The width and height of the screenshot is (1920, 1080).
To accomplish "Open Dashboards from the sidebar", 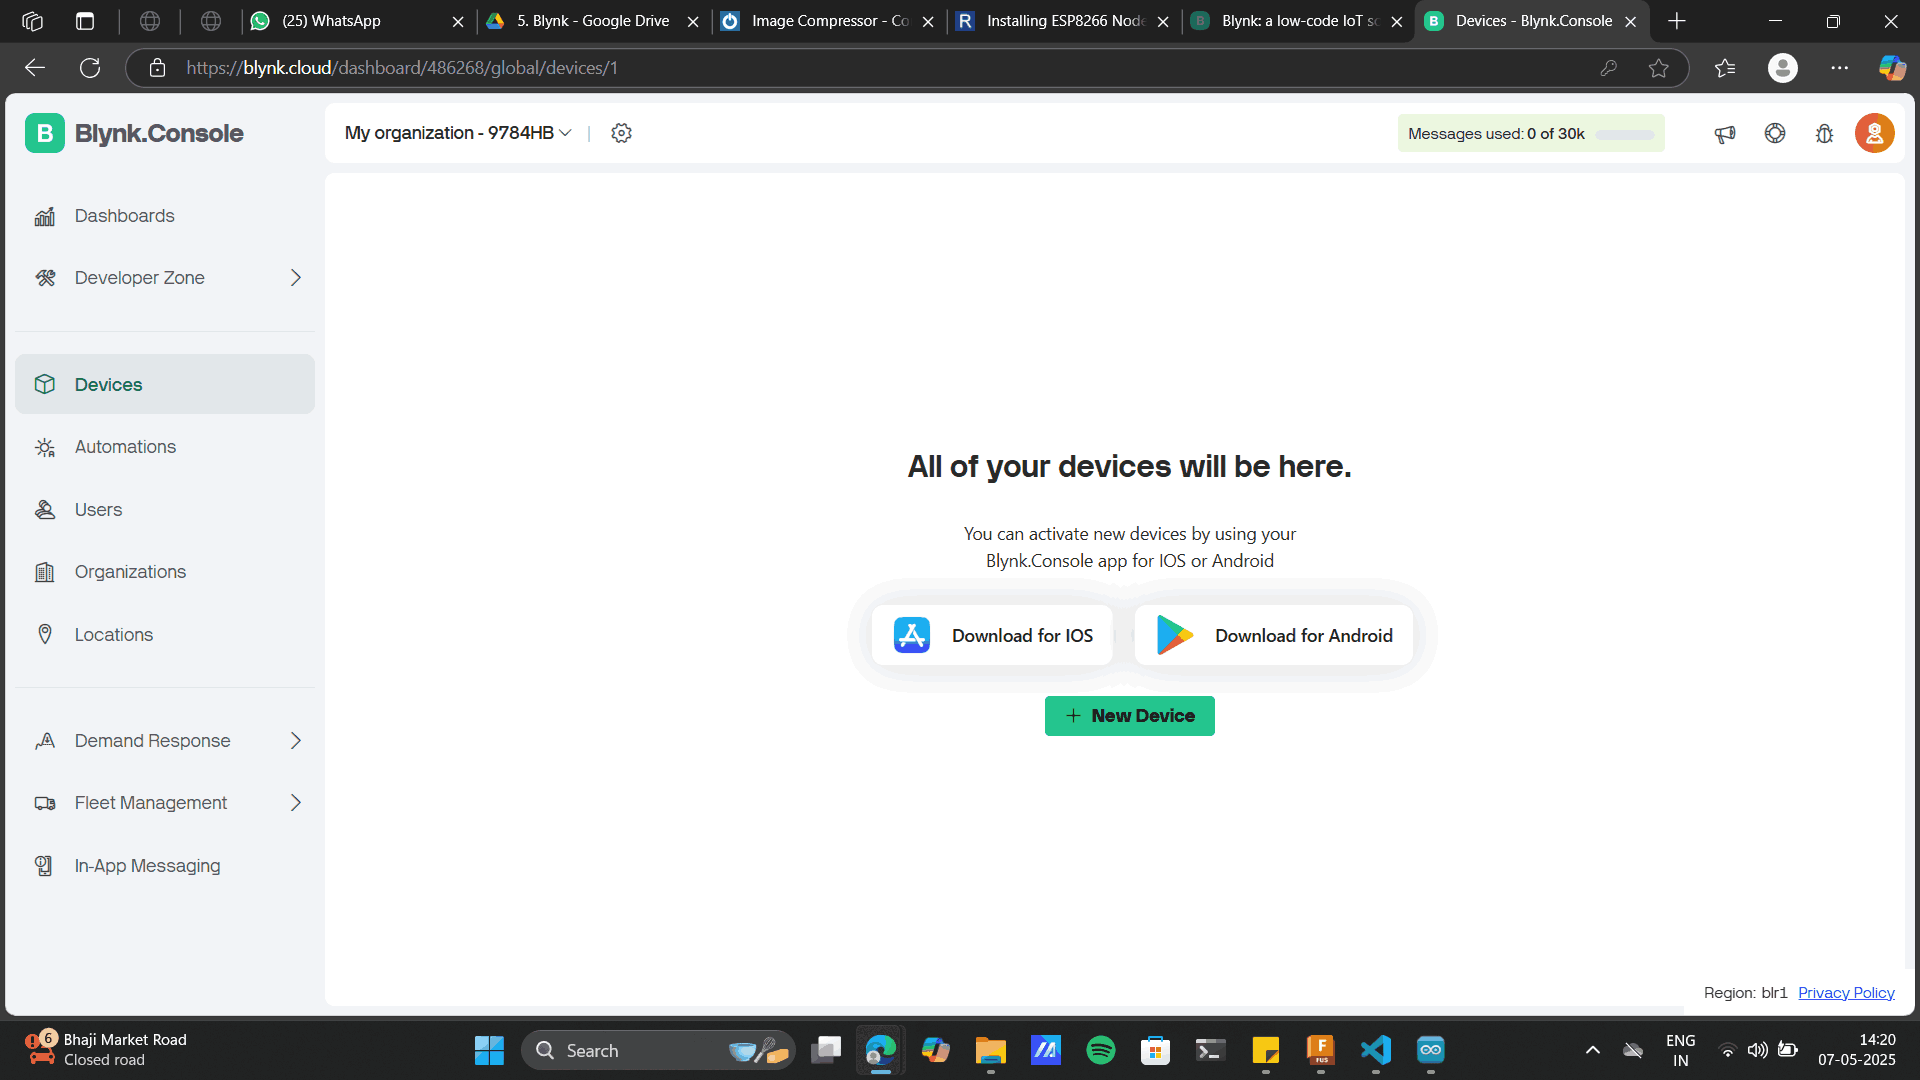I will tap(165, 216).
